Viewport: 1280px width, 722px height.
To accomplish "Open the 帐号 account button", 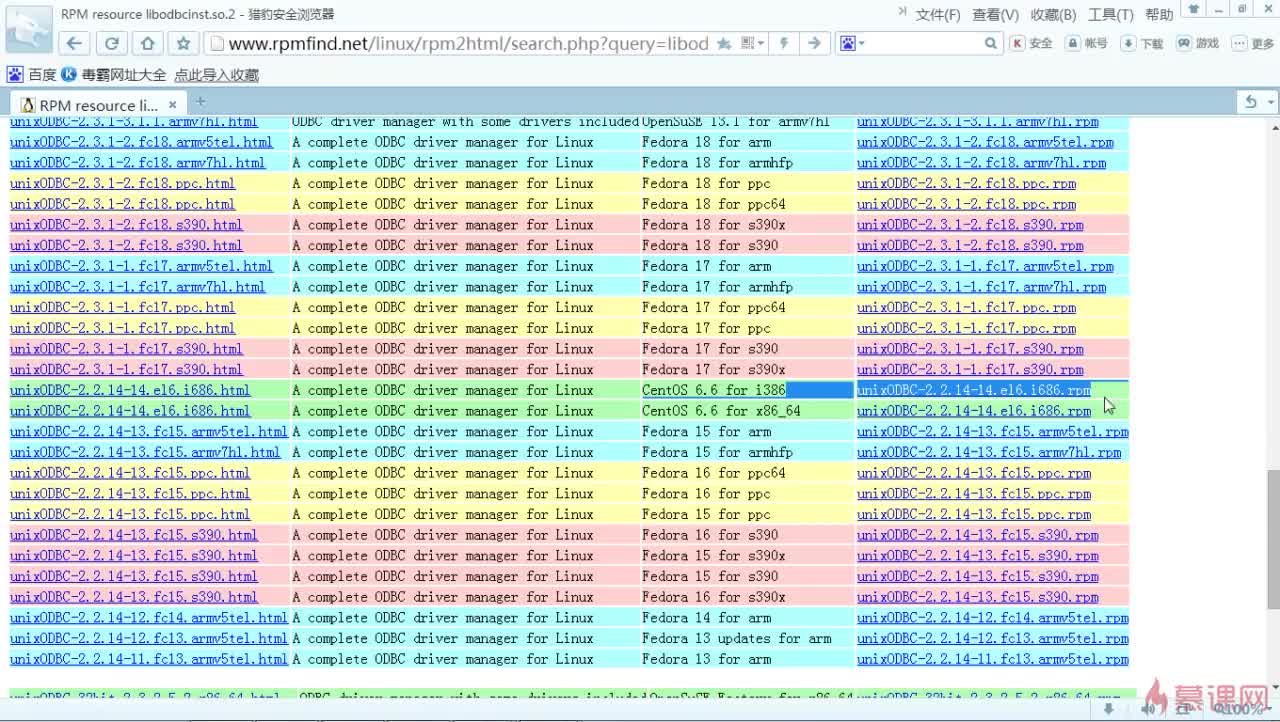I will (x=1087, y=43).
